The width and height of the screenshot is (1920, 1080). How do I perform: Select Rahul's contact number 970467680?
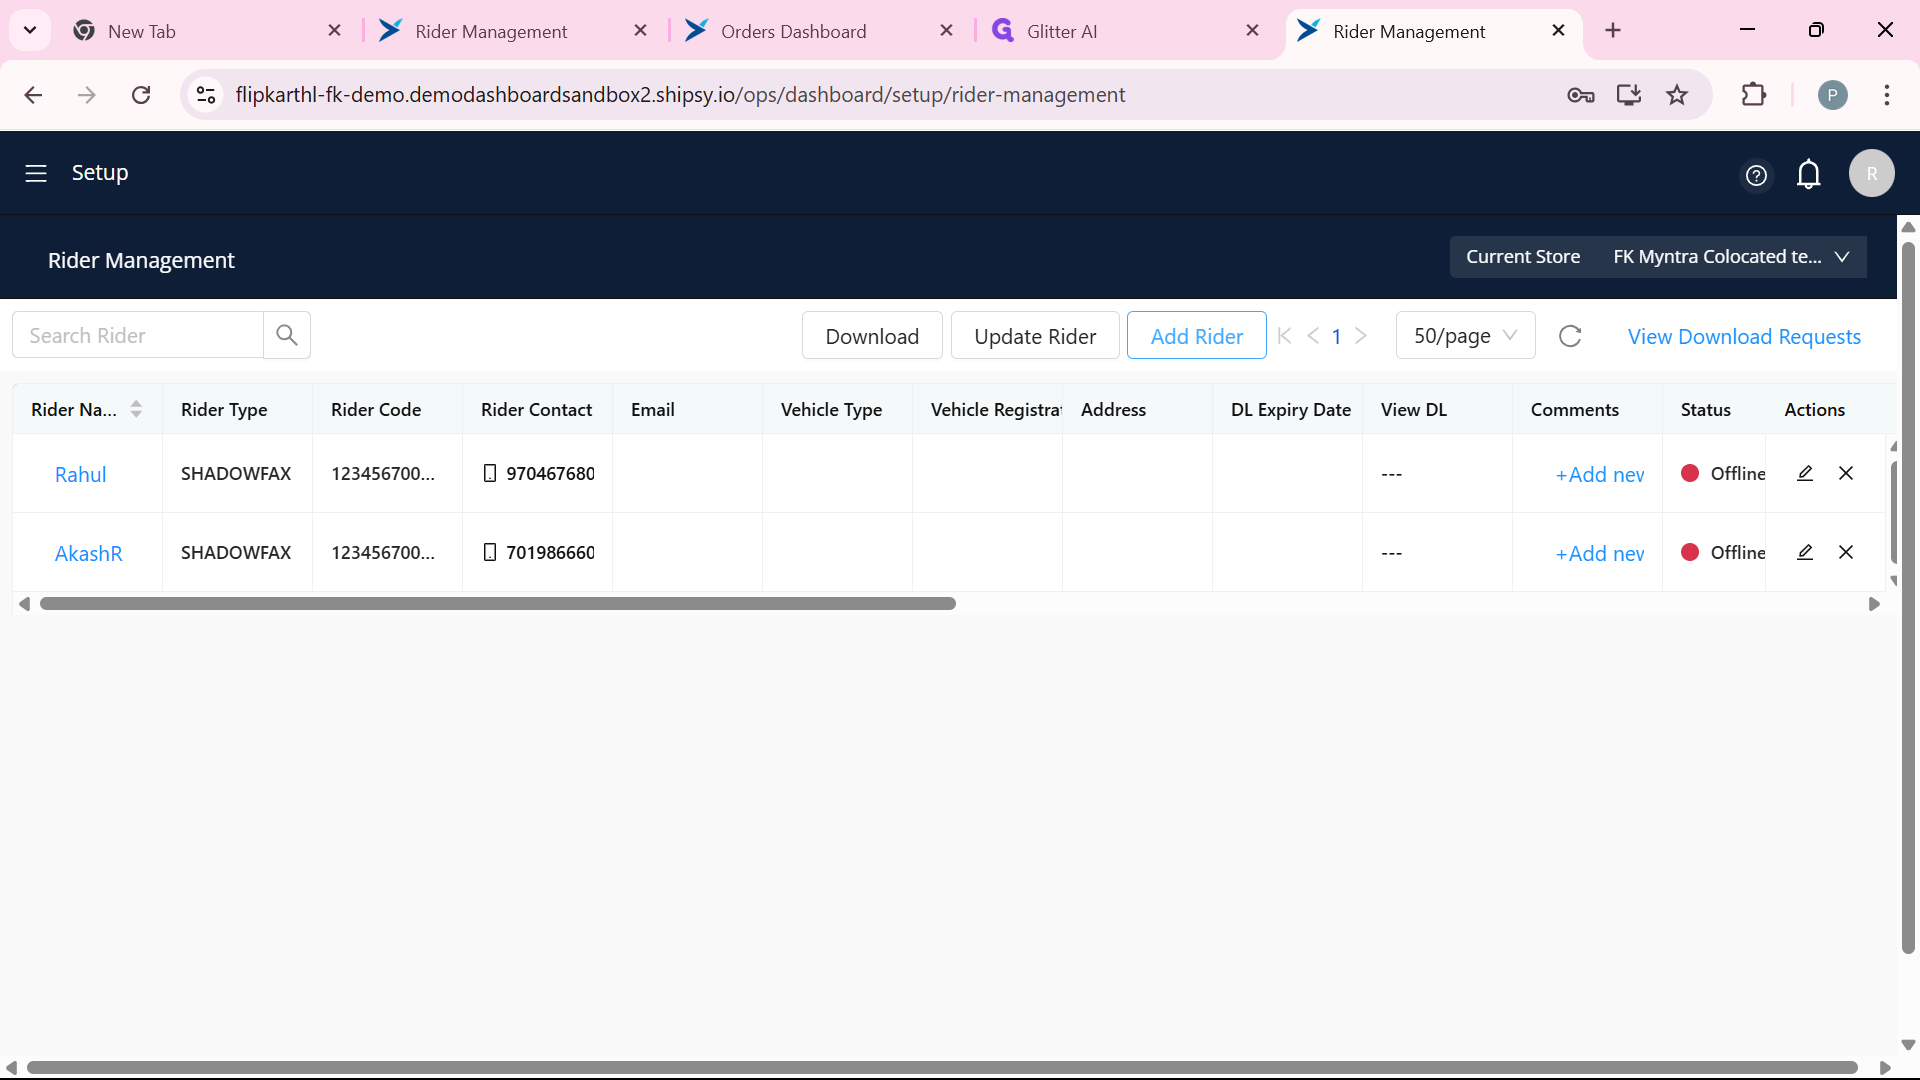coord(550,473)
